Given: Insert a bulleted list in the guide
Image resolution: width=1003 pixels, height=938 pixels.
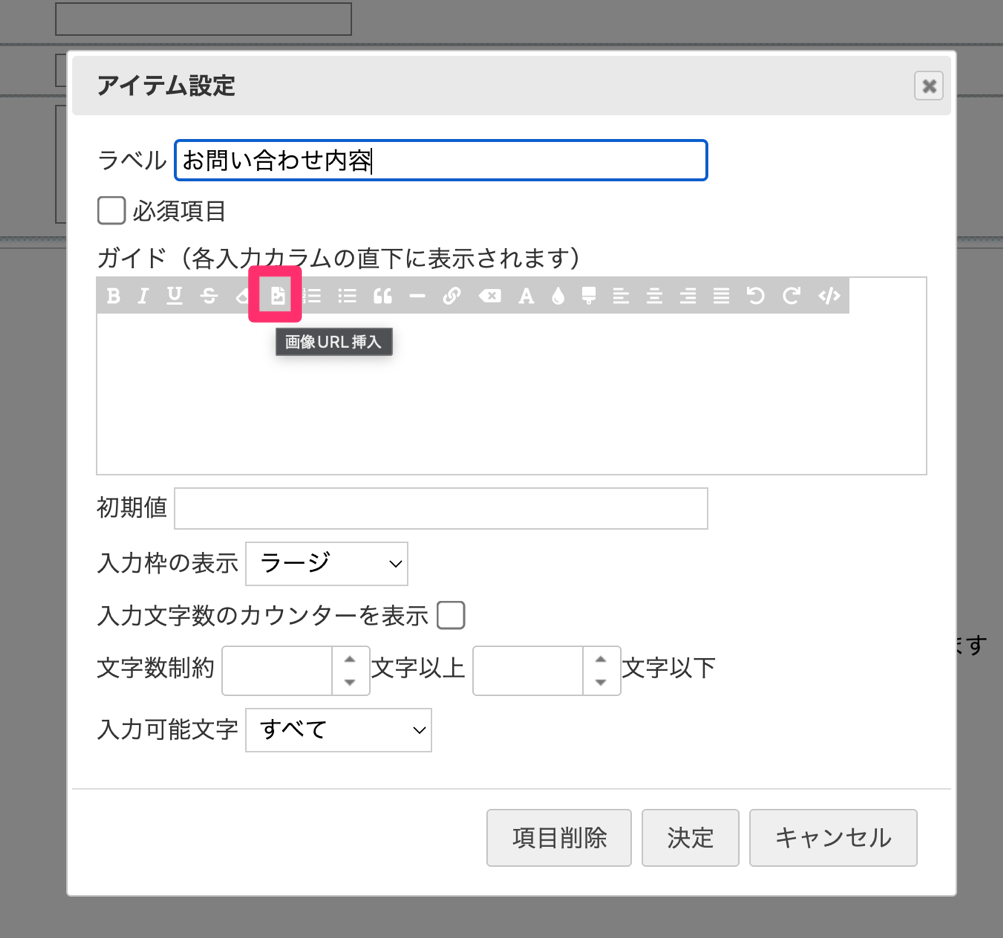Looking at the screenshot, I should (x=347, y=296).
